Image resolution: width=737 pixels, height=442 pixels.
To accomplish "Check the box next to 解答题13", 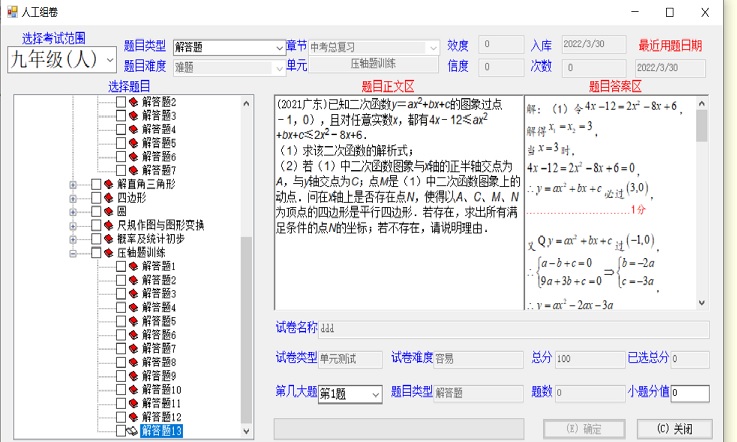I will [121, 431].
